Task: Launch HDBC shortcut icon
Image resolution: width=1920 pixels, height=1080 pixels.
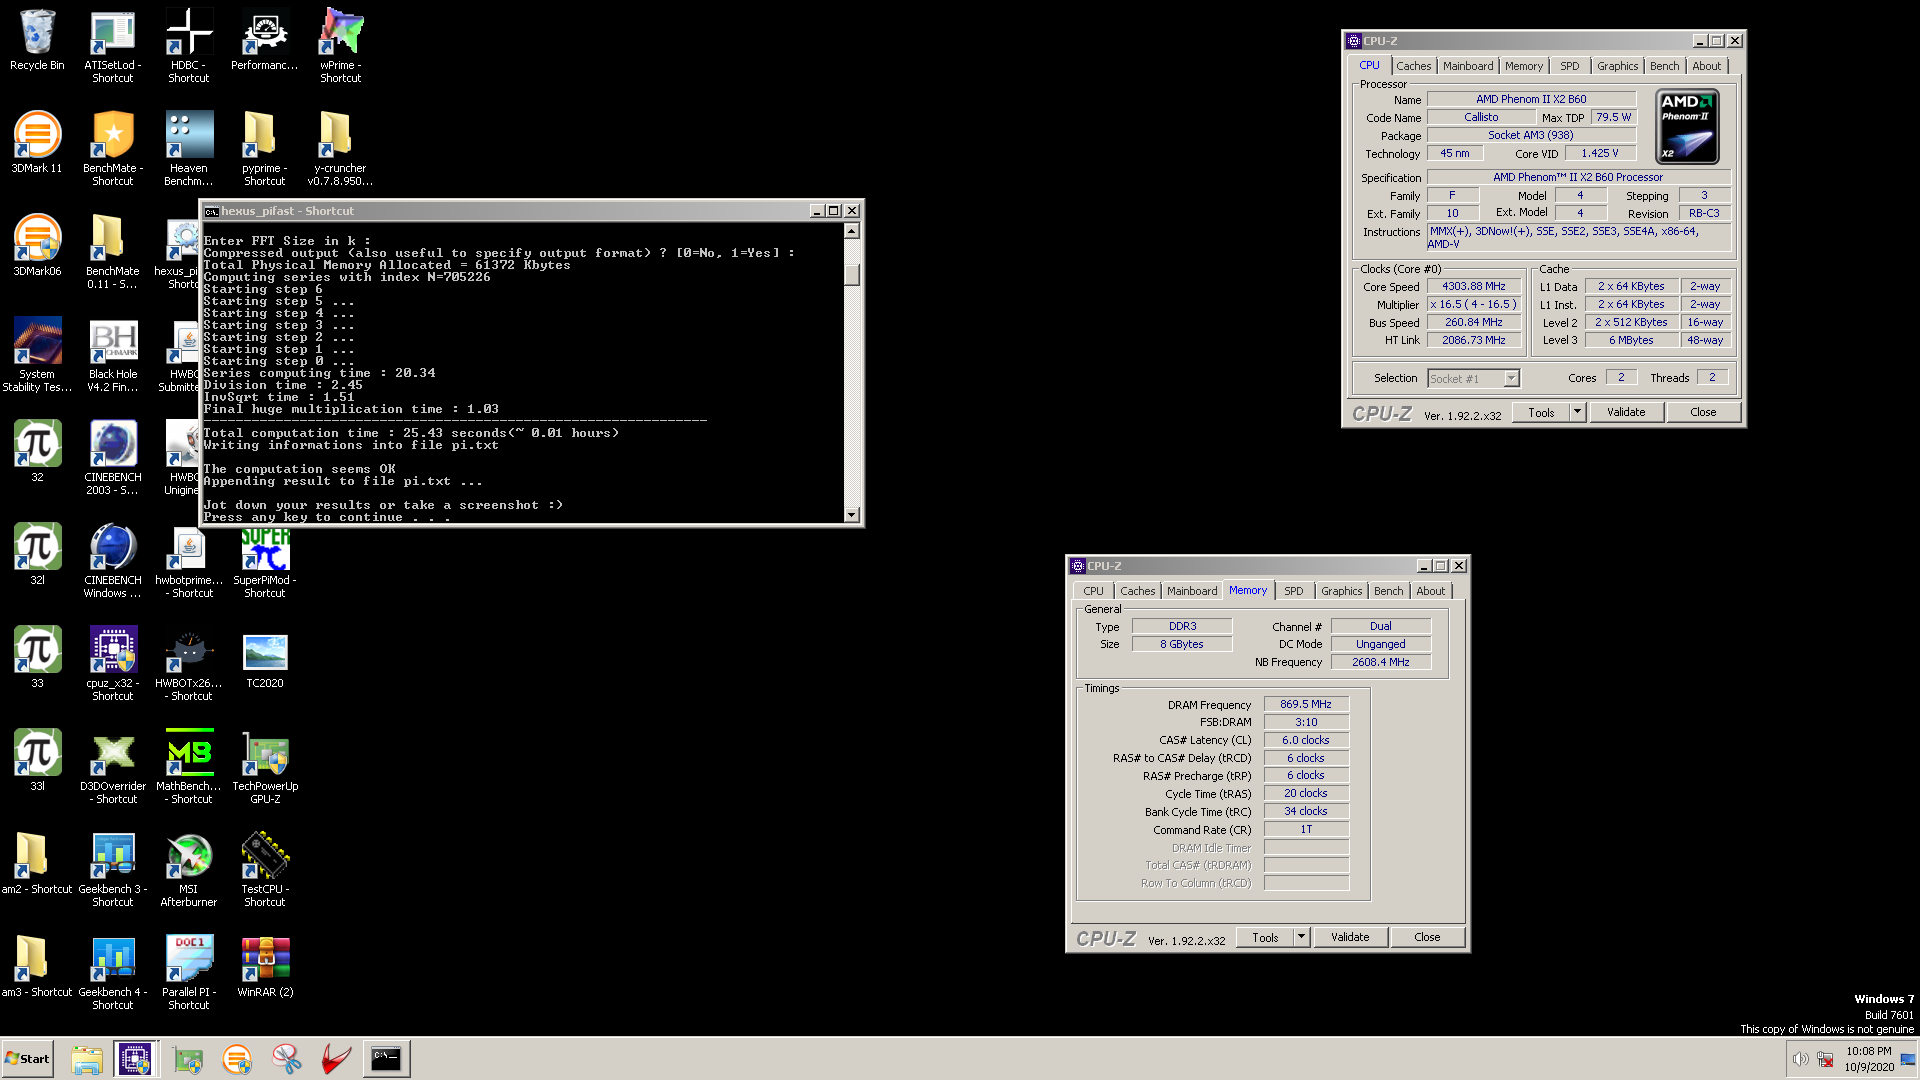Action: pos(189,45)
